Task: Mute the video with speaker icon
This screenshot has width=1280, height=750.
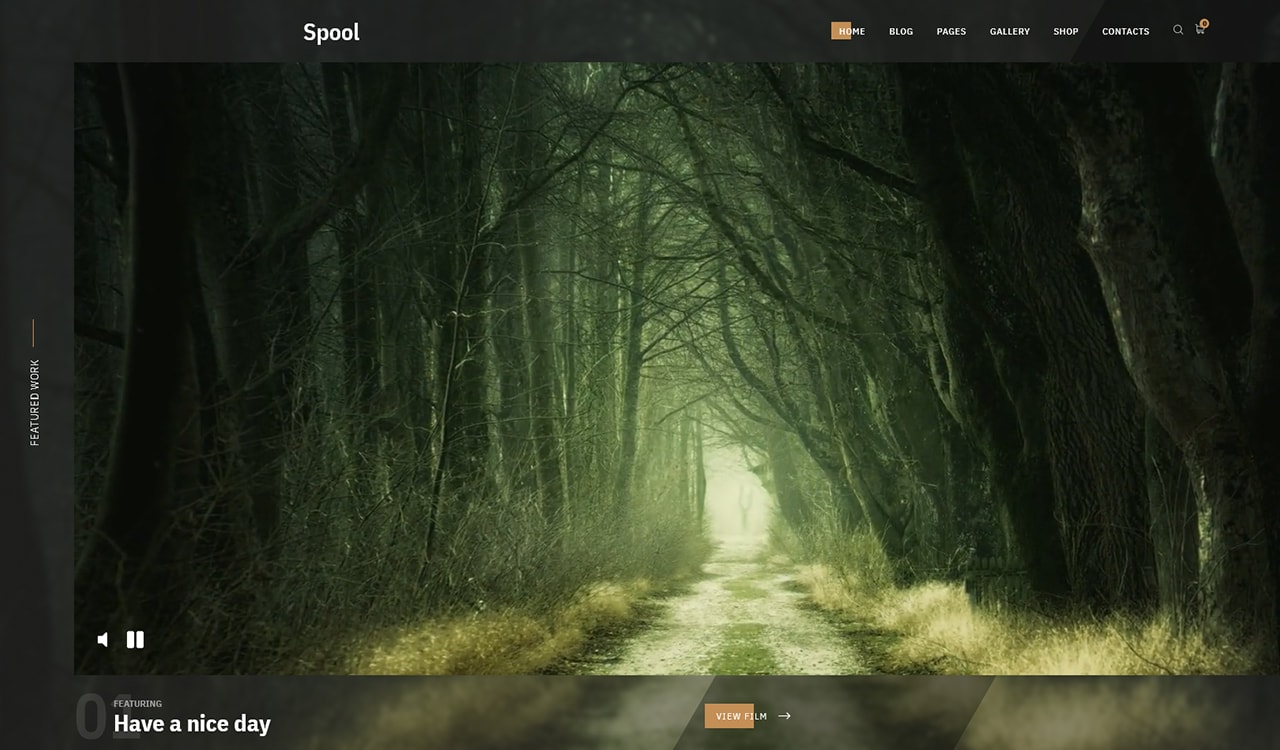Action: coord(102,639)
